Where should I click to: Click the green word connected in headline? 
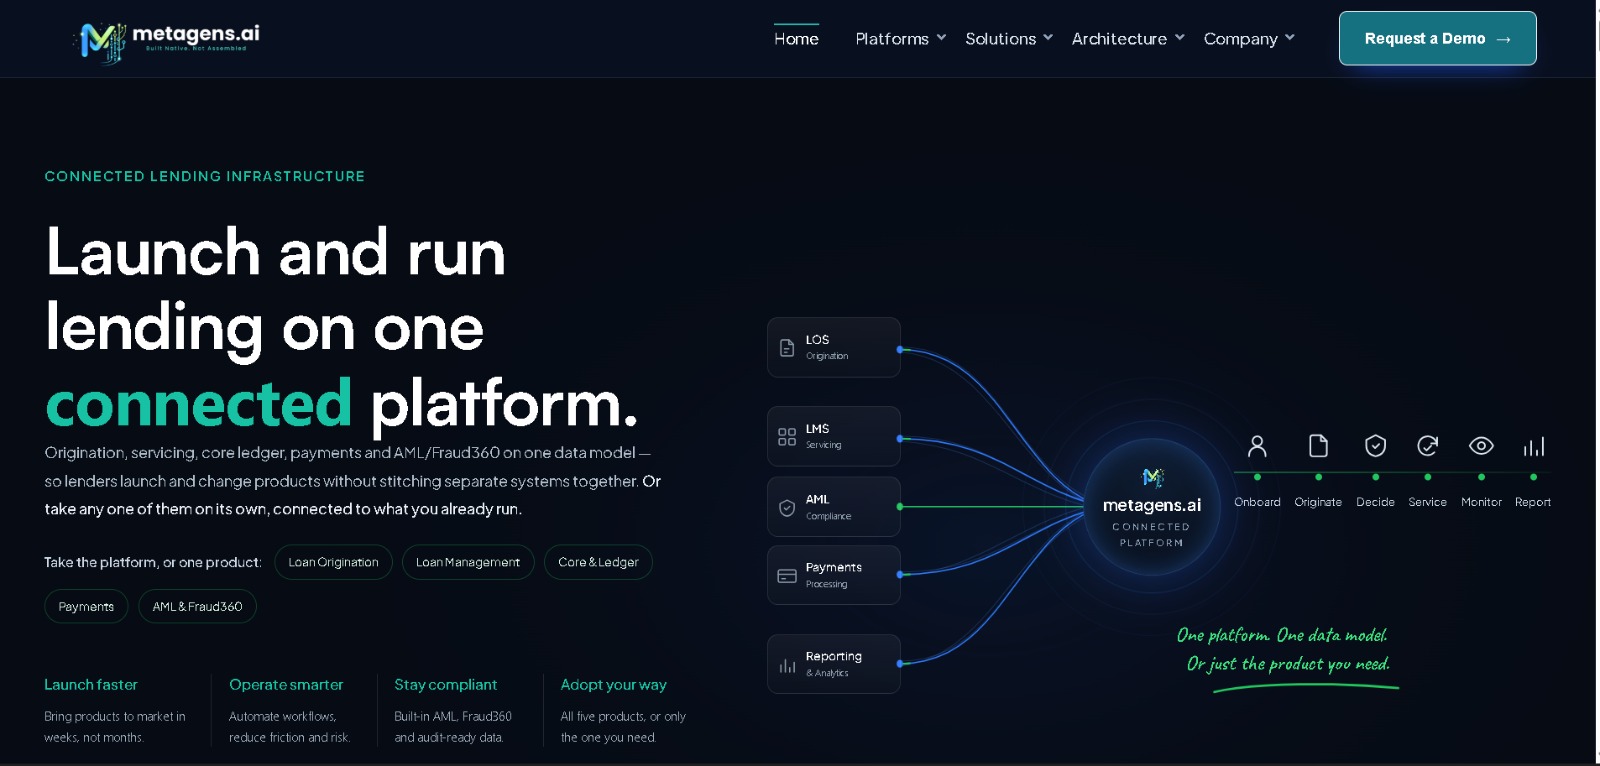(x=199, y=403)
